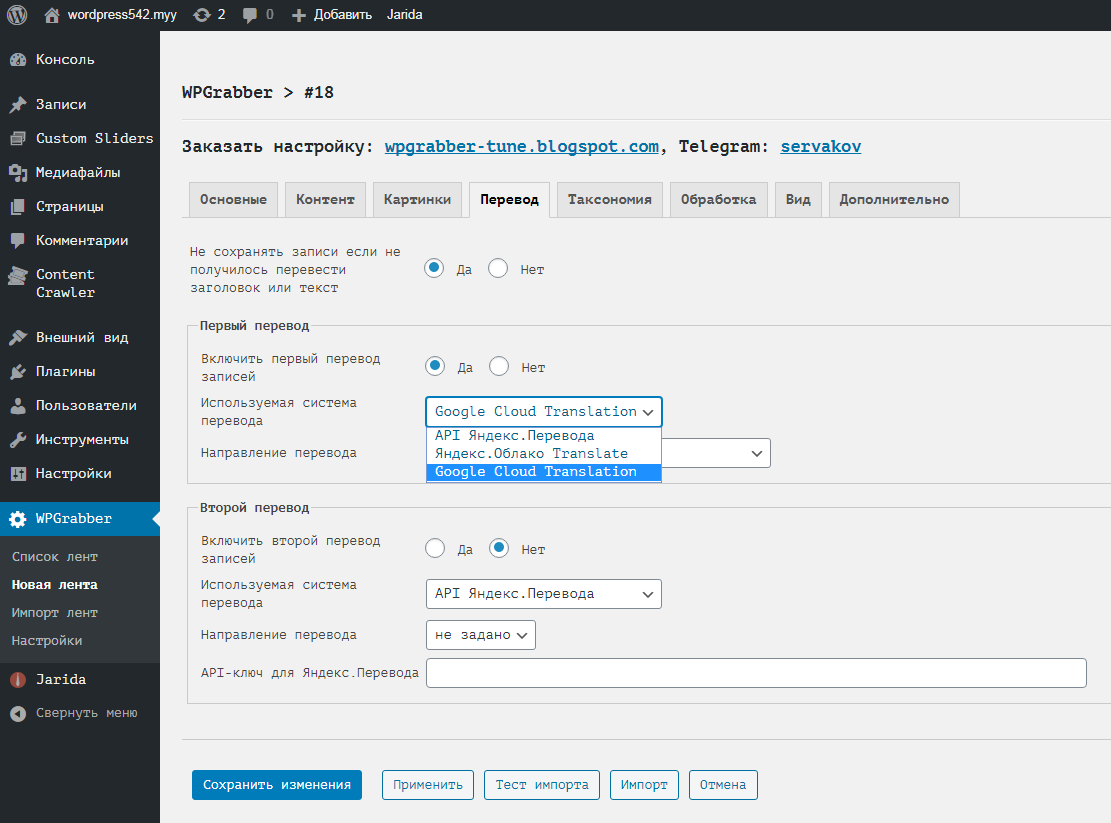Image resolution: width=1111 pixels, height=823 pixels.
Task: Switch to the Таксономия tab
Action: [609, 199]
